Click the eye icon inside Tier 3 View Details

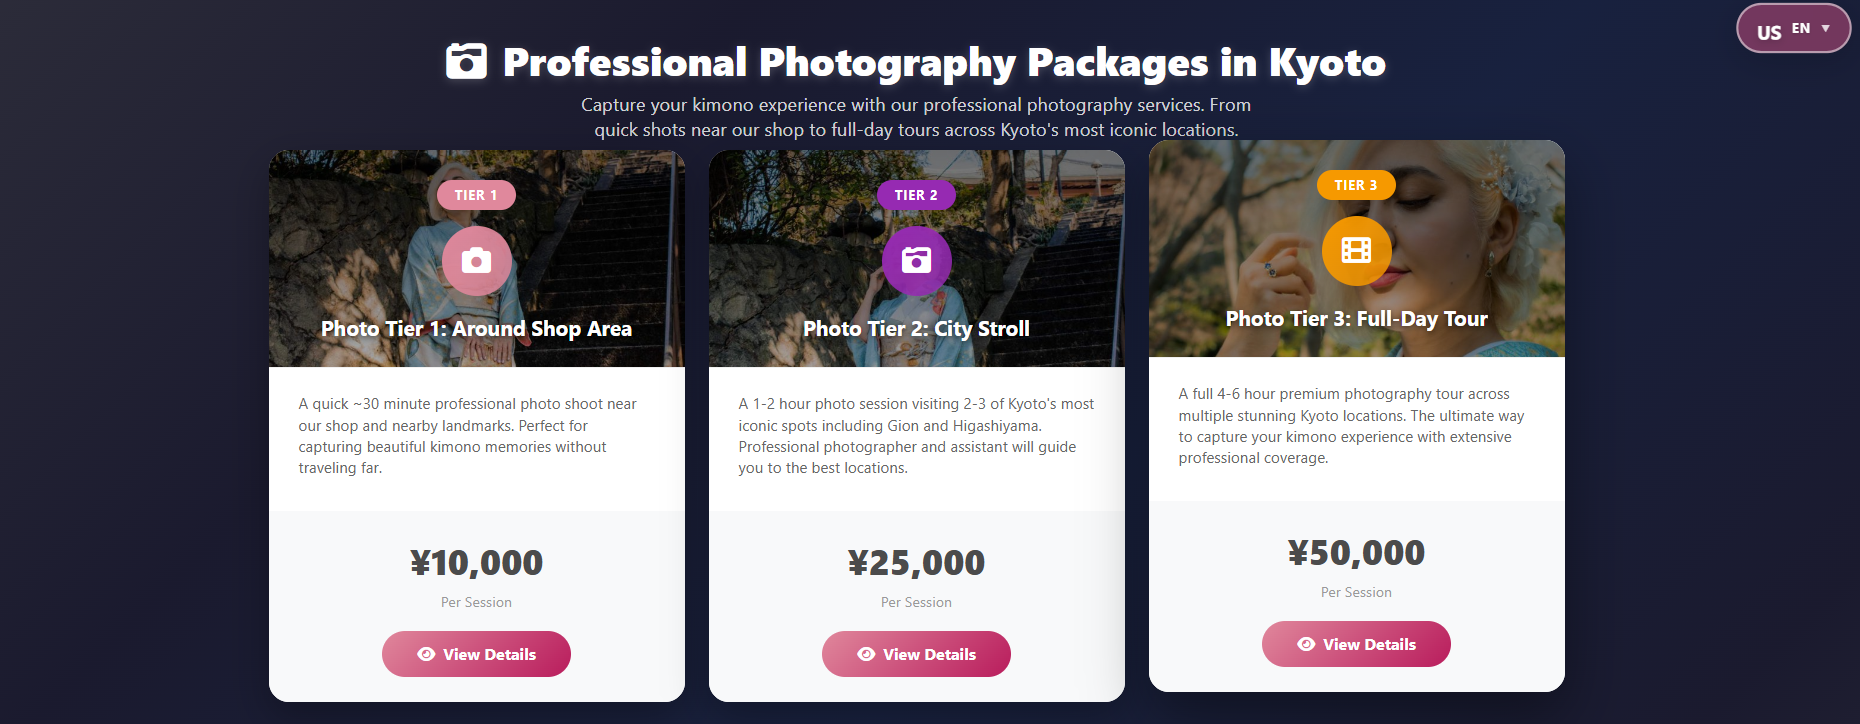click(1304, 644)
